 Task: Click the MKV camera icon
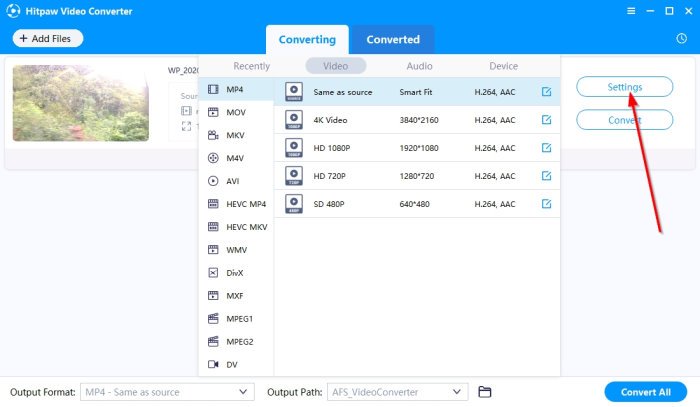pos(213,135)
